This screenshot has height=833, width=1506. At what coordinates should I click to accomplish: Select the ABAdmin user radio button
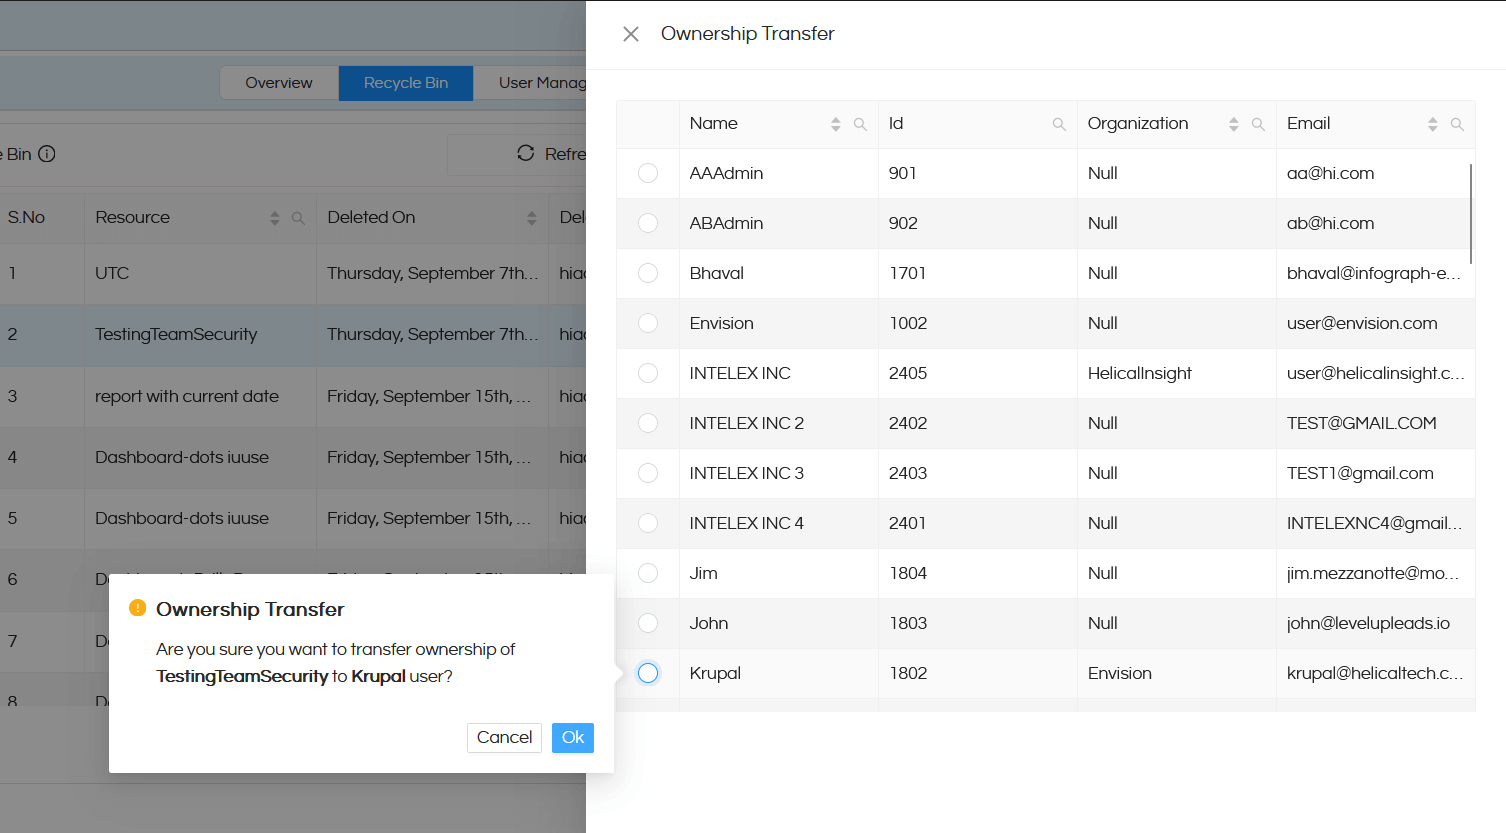coord(648,223)
